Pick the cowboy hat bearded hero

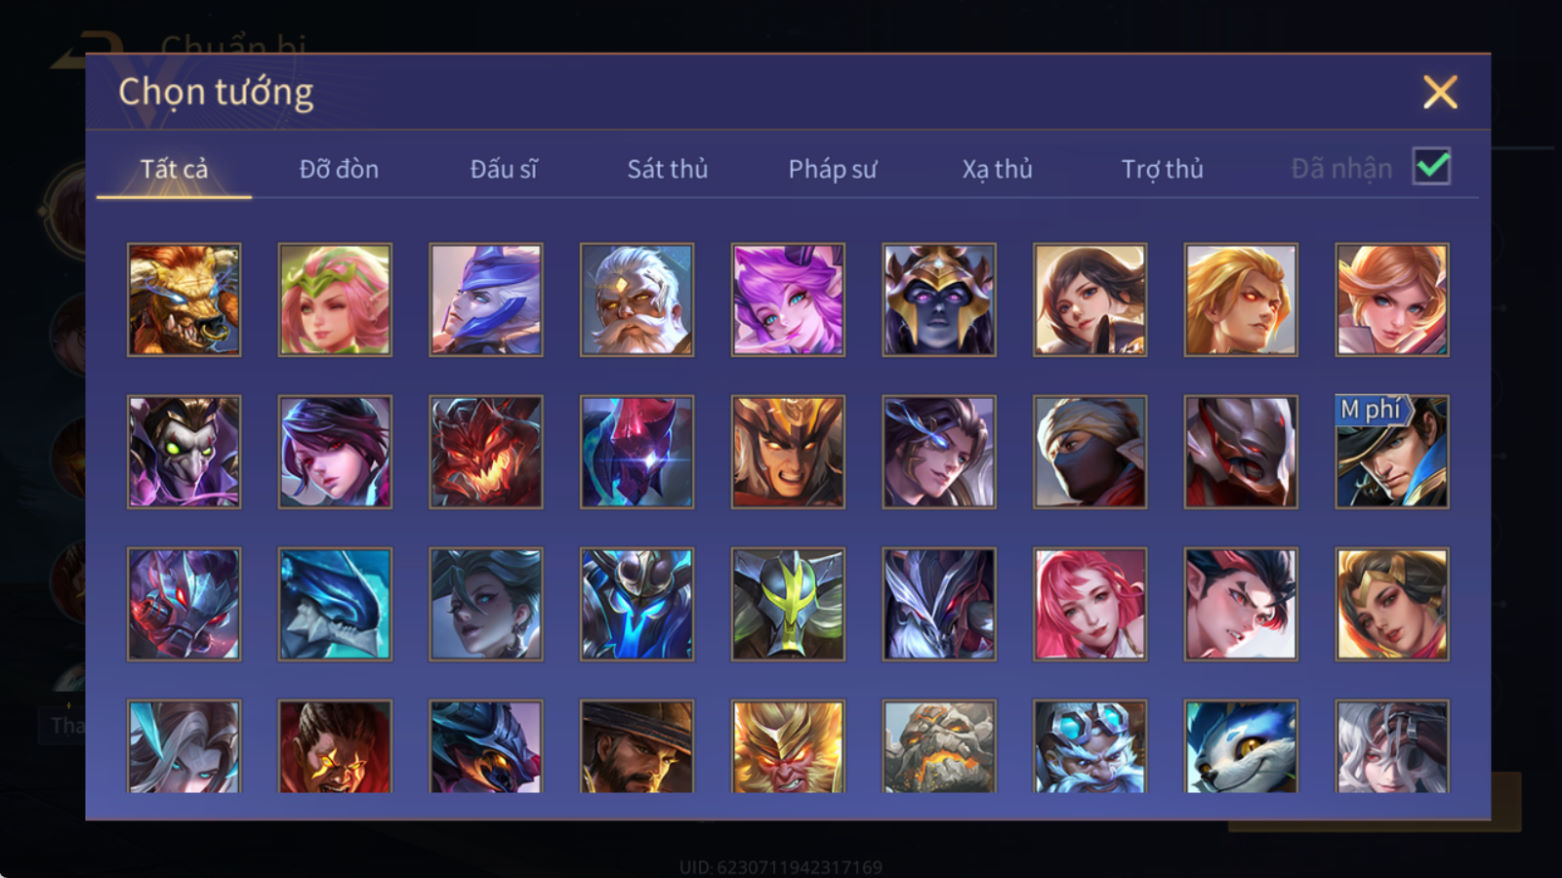pyautogui.click(x=637, y=746)
